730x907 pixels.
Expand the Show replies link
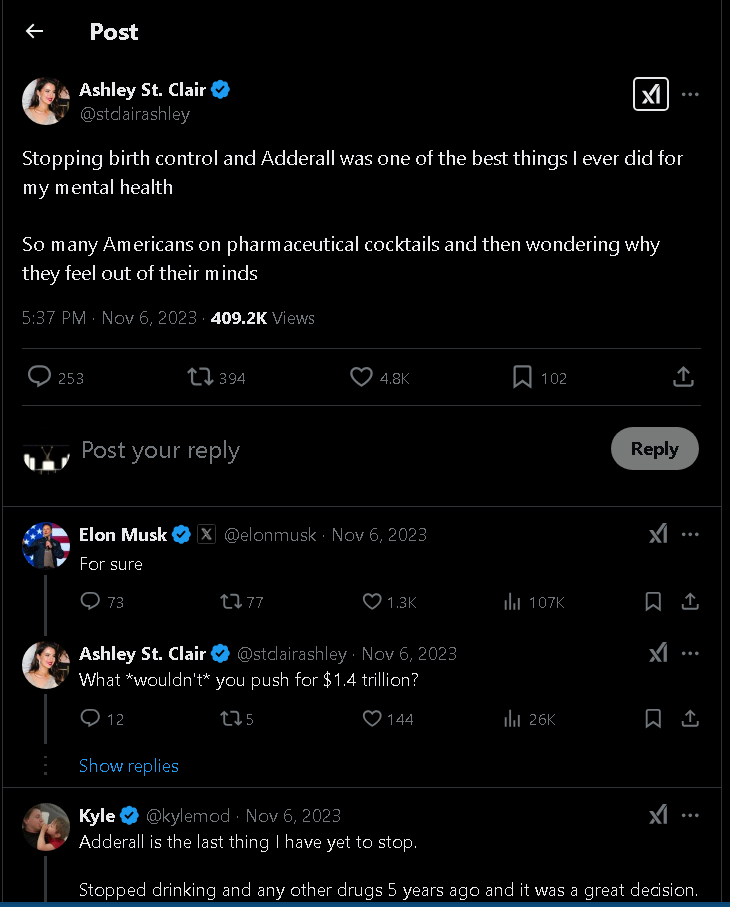(129, 766)
